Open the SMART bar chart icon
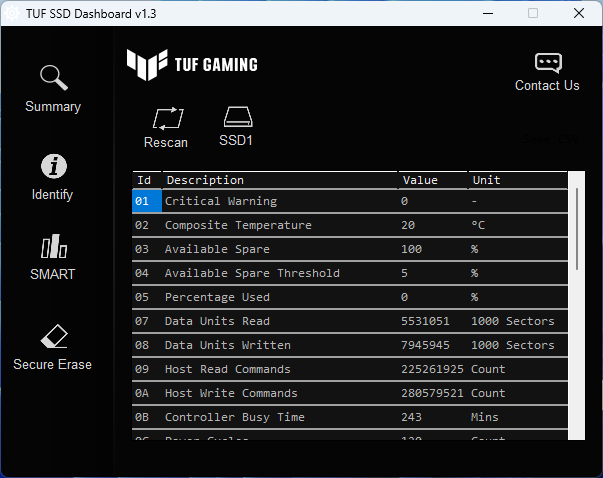603x478 pixels. point(54,246)
